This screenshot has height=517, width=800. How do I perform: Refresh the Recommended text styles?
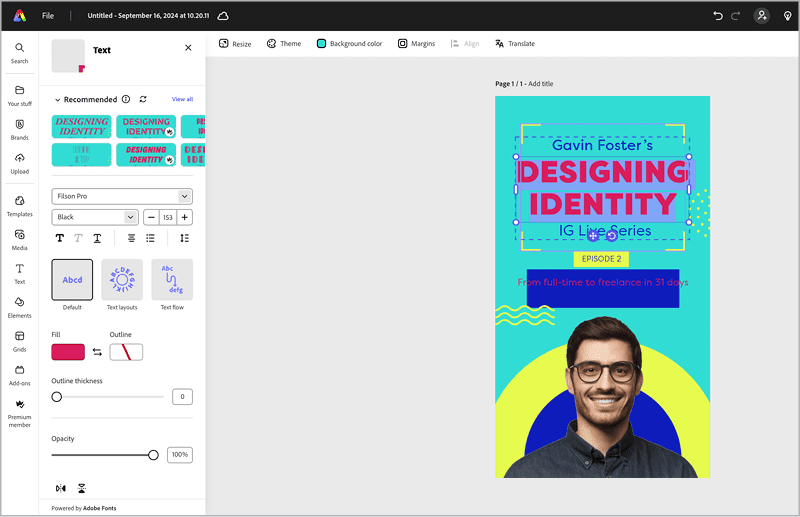143,99
